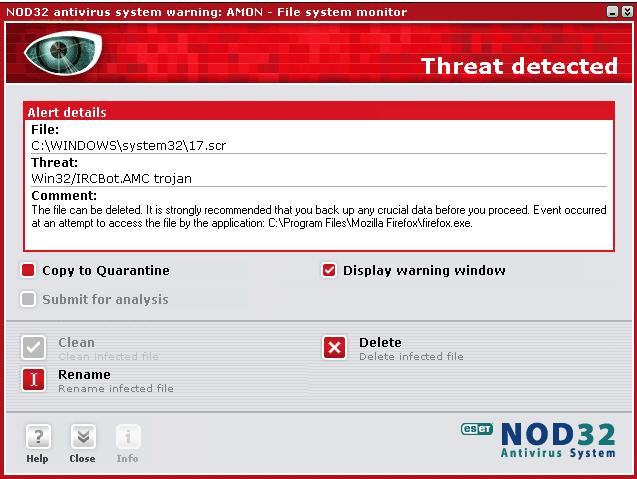
Task: Click the 'Threat detected' banner title
Action: [519, 66]
